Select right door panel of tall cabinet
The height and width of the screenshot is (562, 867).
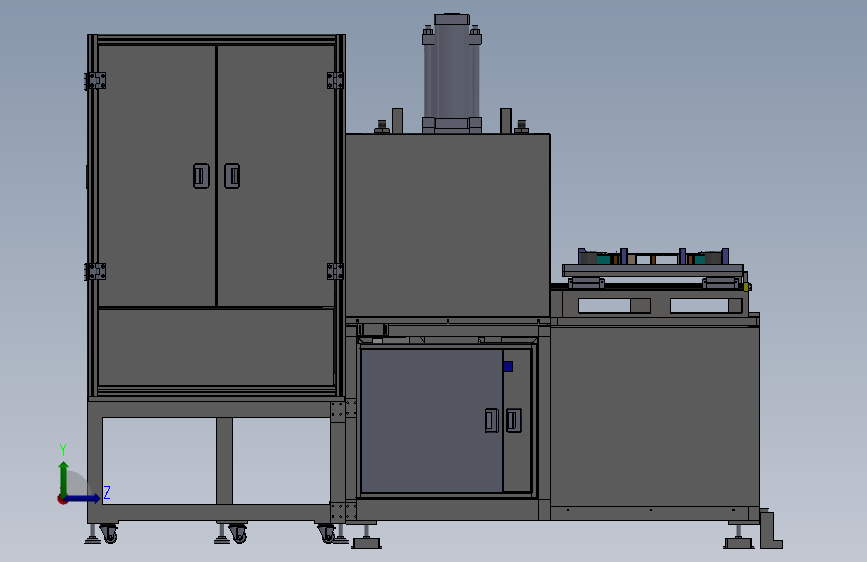[x=276, y=175]
